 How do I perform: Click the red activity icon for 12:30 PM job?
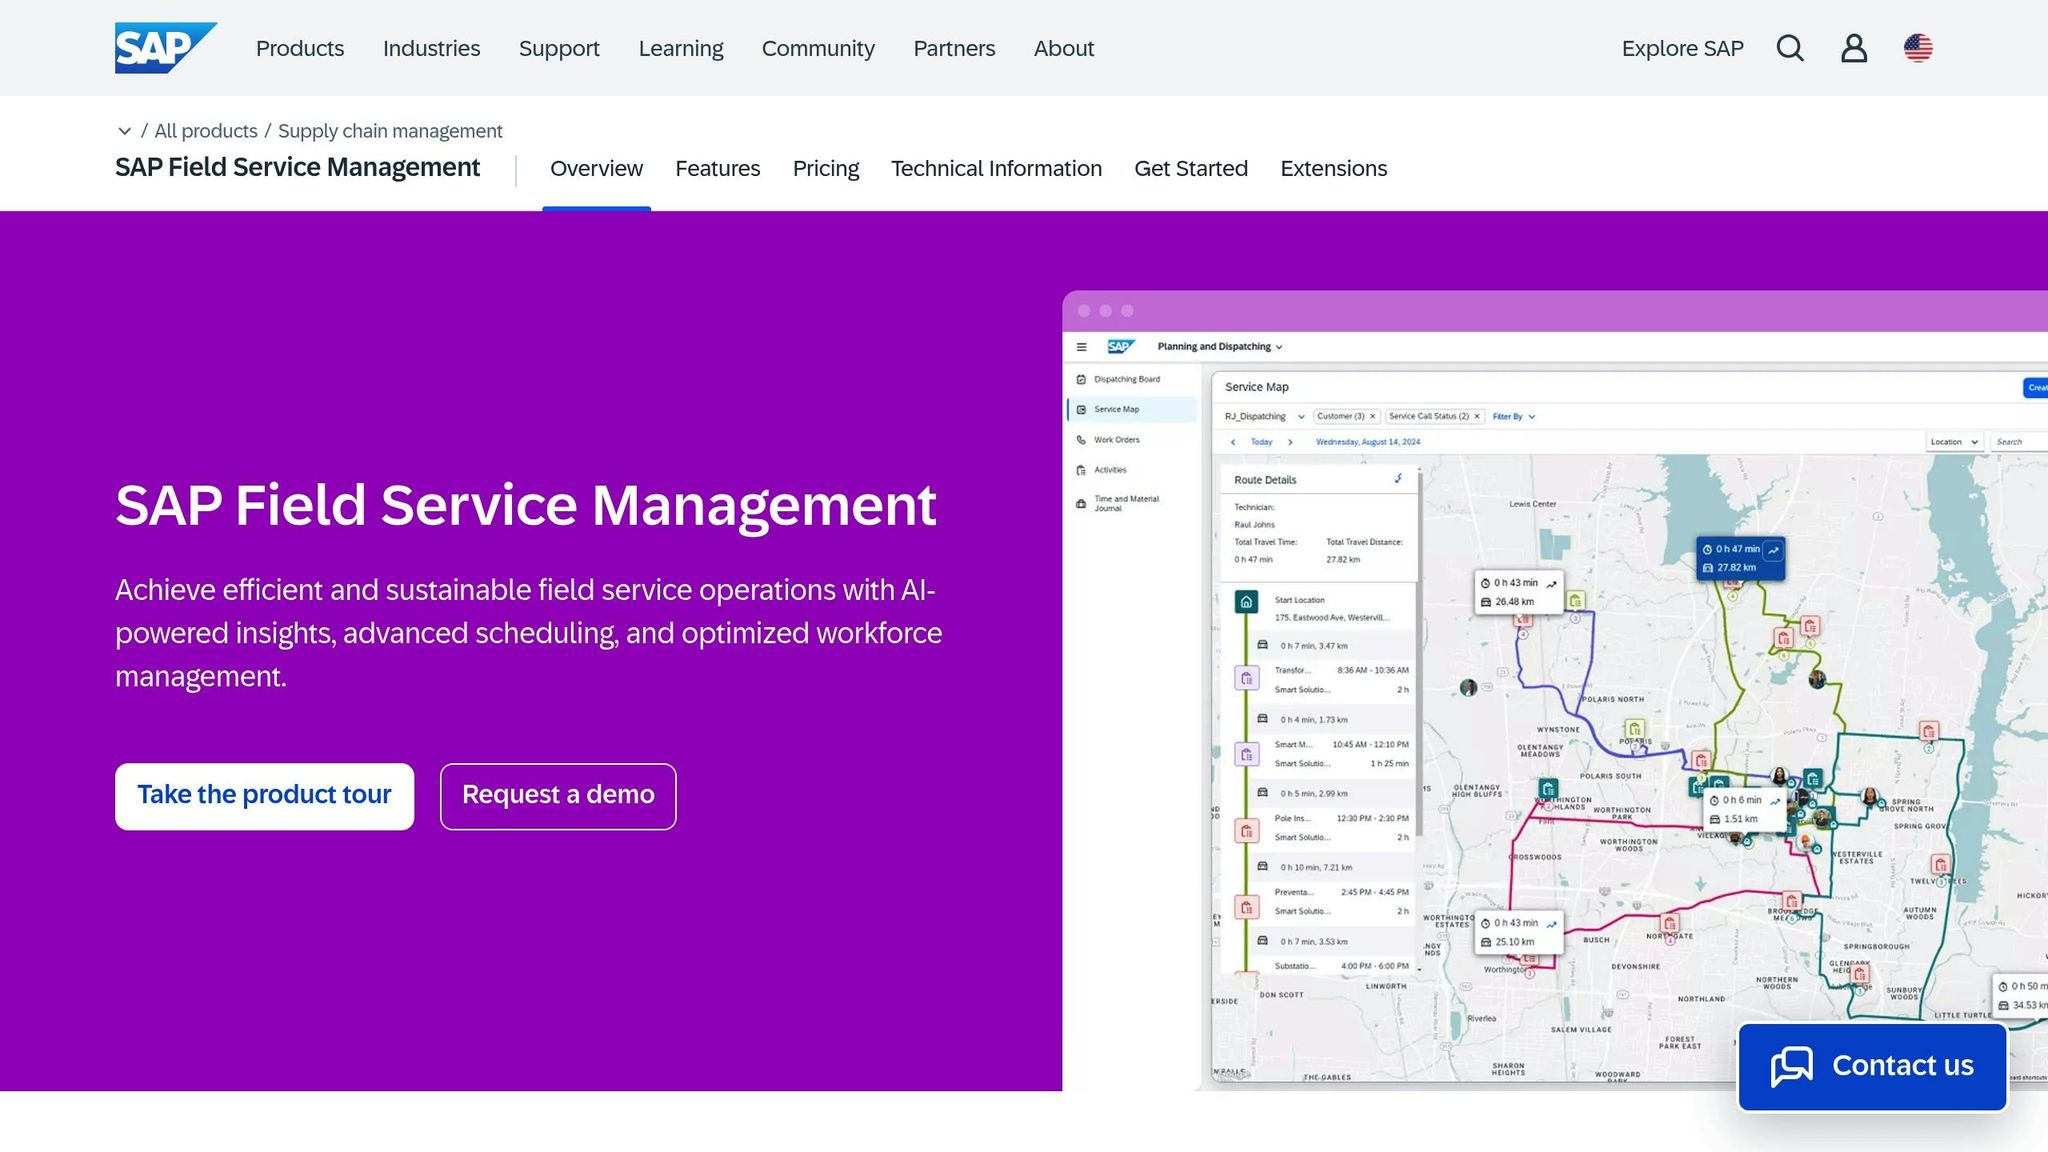pyautogui.click(x=1246, y=830)
